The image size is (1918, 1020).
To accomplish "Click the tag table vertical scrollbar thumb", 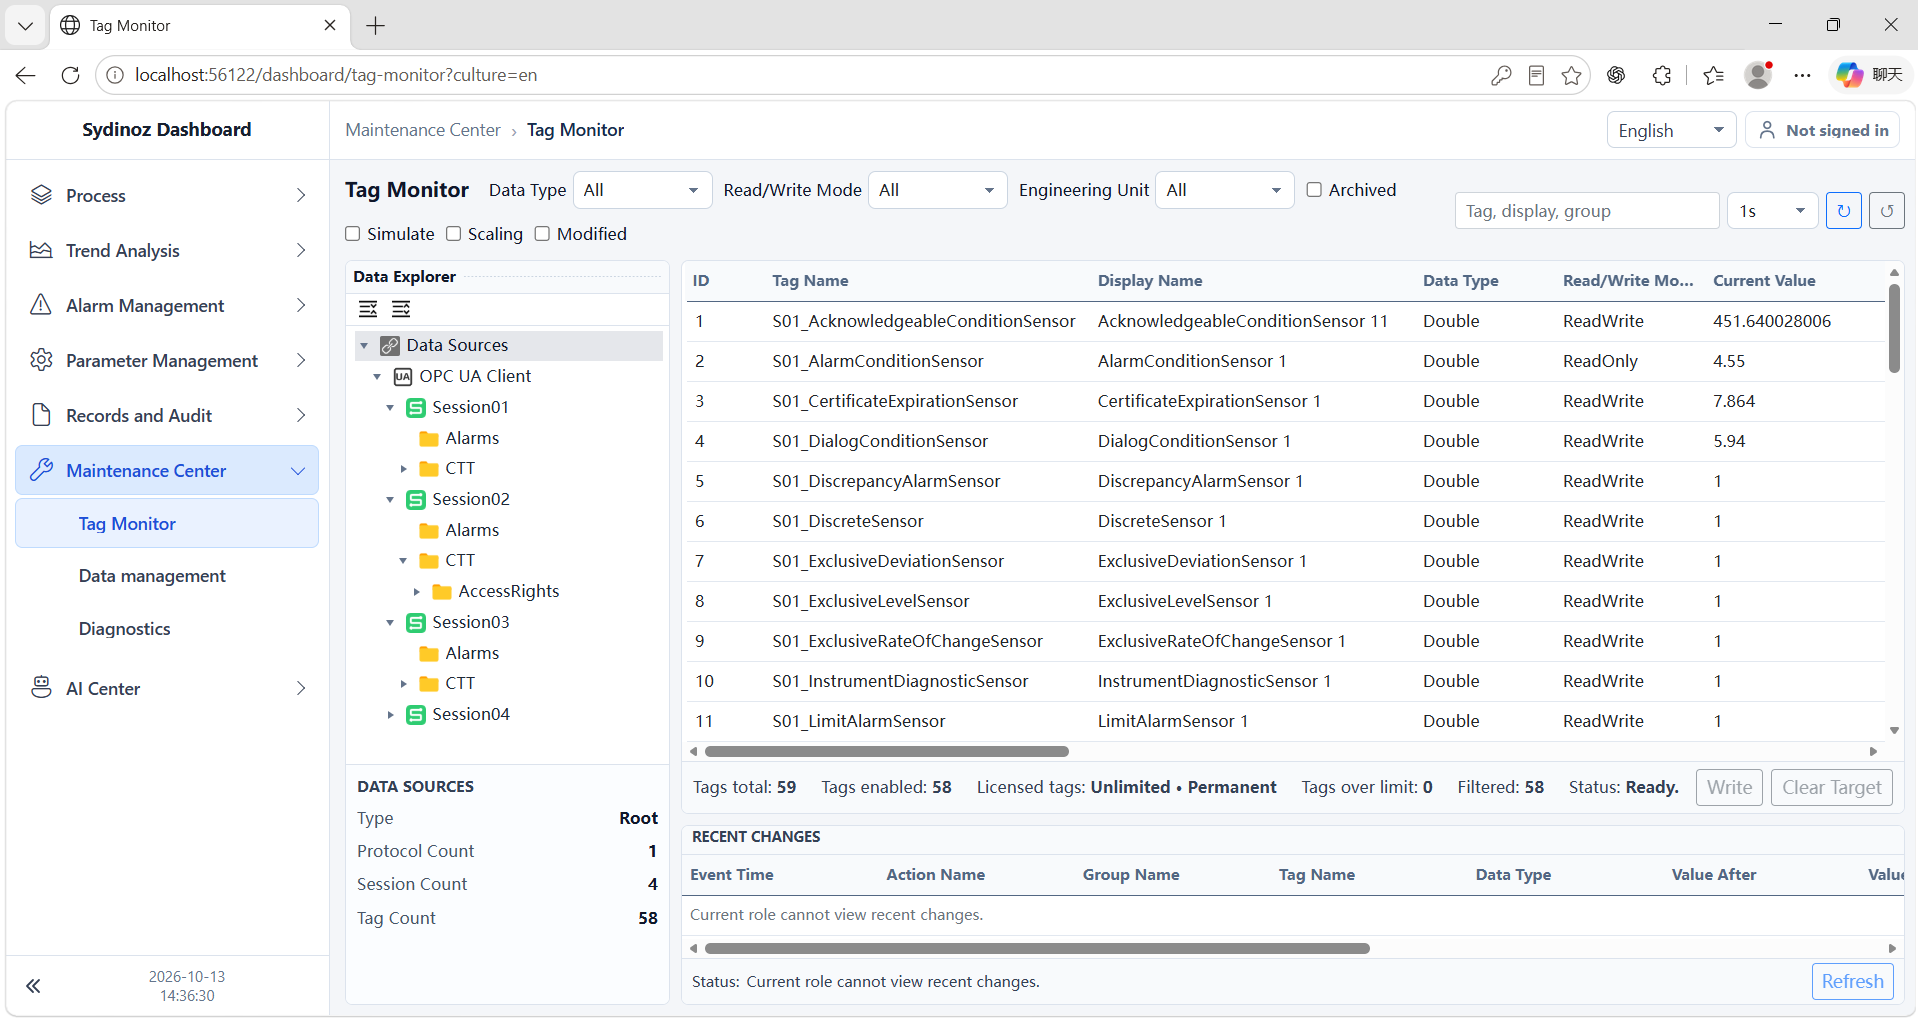I will coord(1894,328).
